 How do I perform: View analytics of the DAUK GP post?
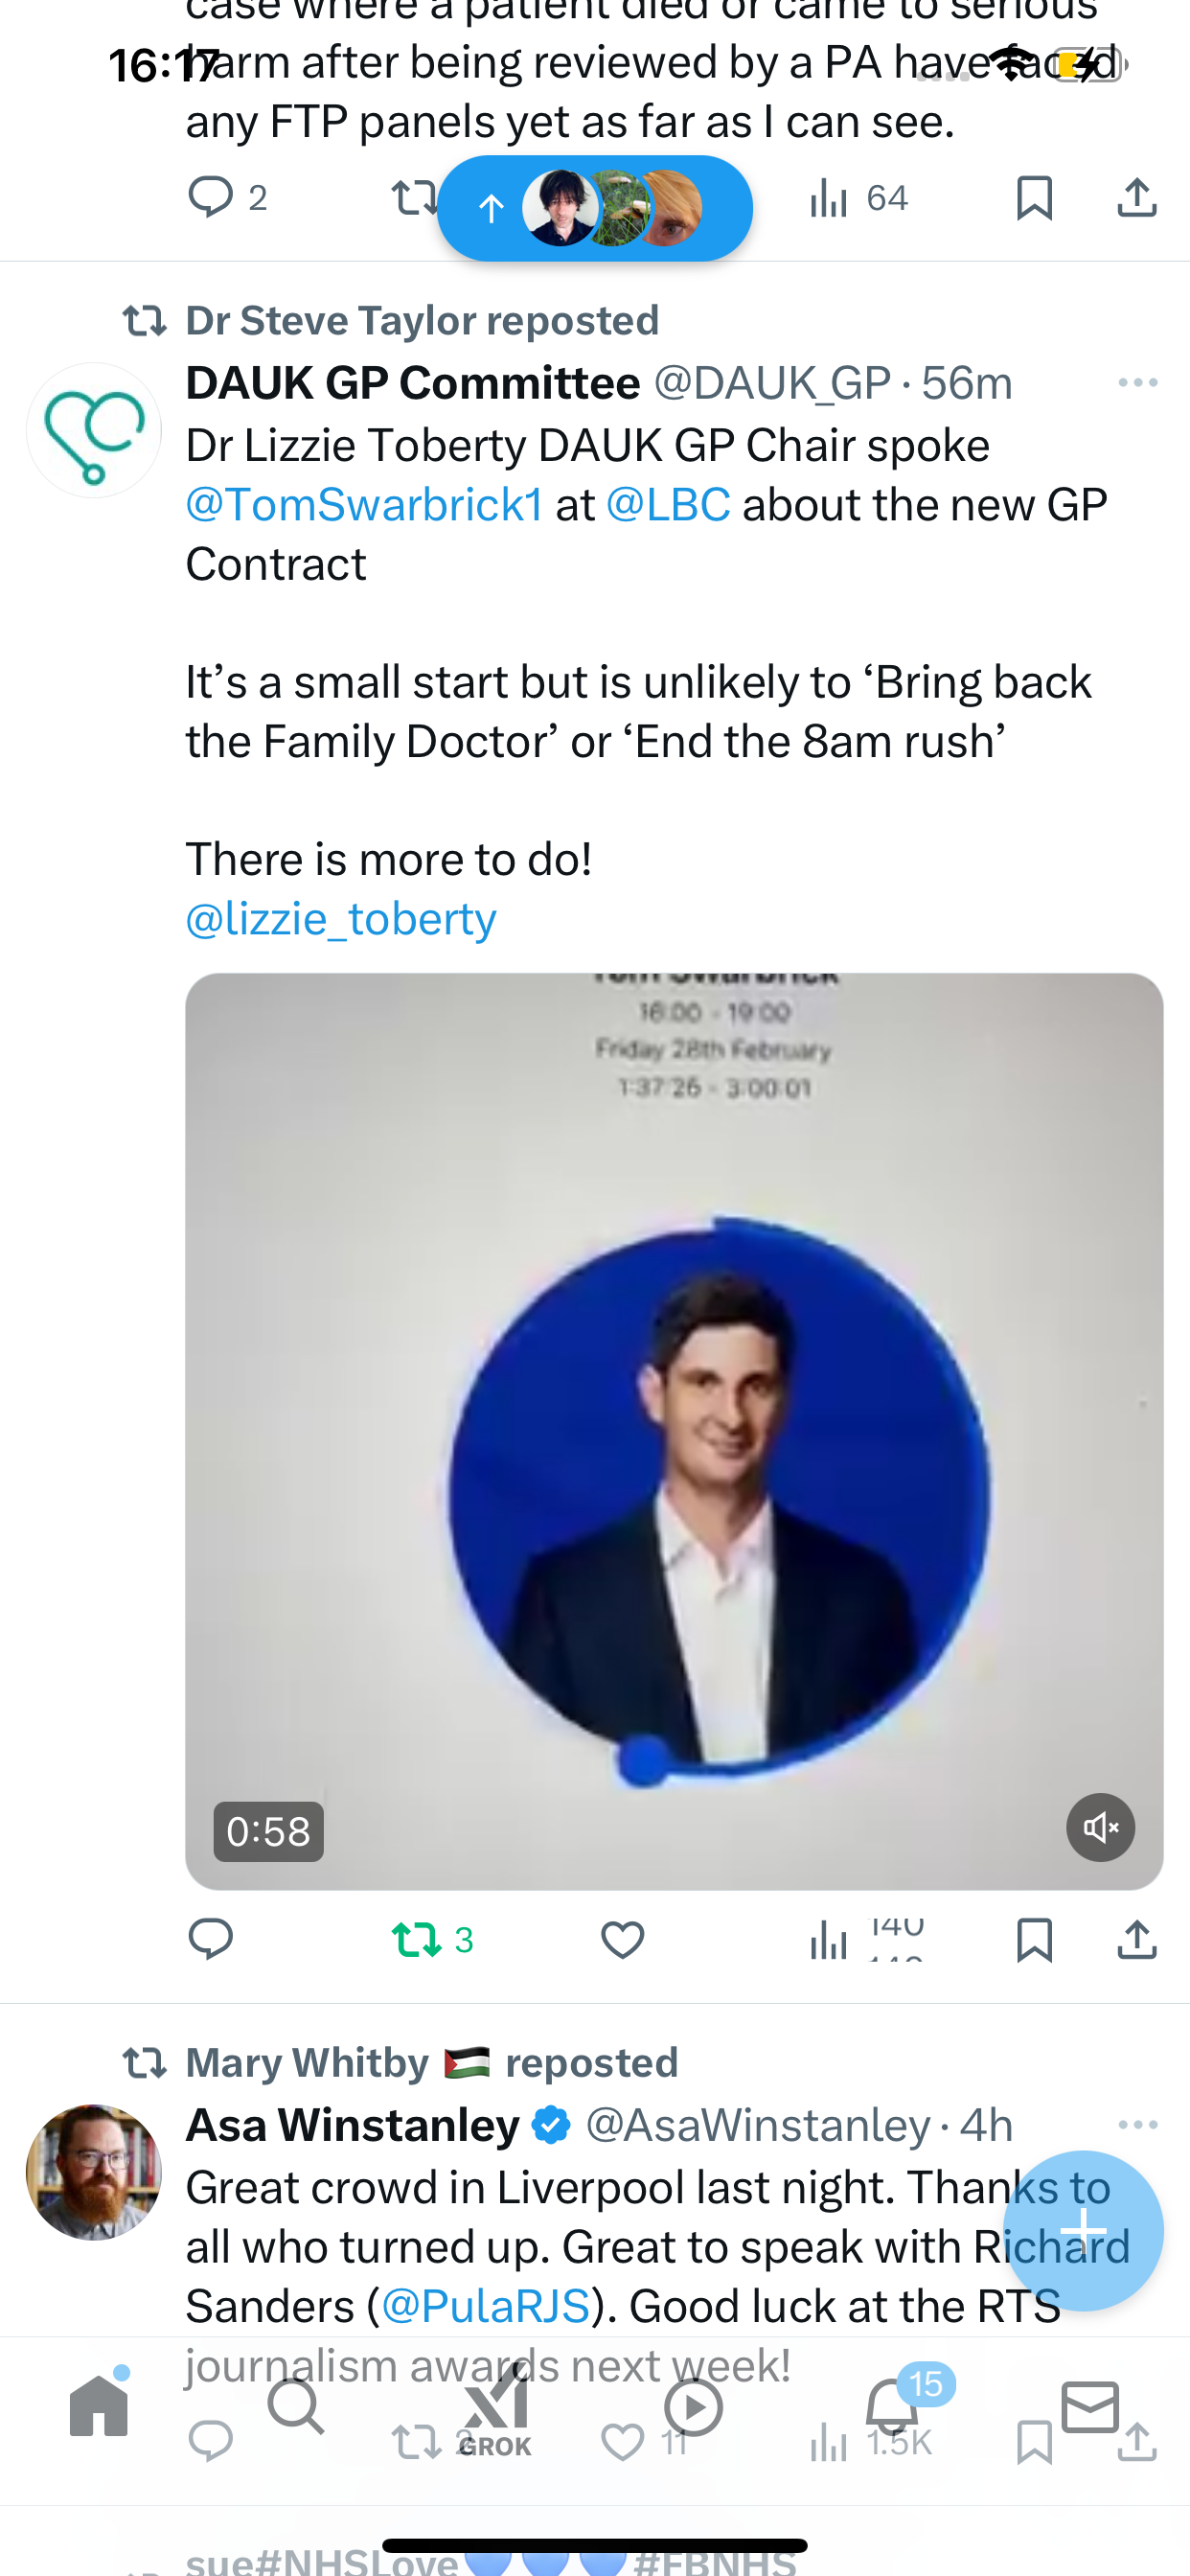point(866,1940)
